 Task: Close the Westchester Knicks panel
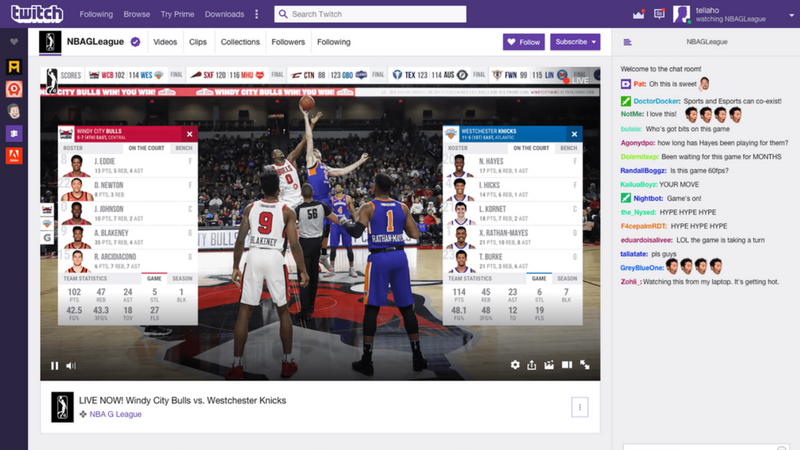pos(574,134)
